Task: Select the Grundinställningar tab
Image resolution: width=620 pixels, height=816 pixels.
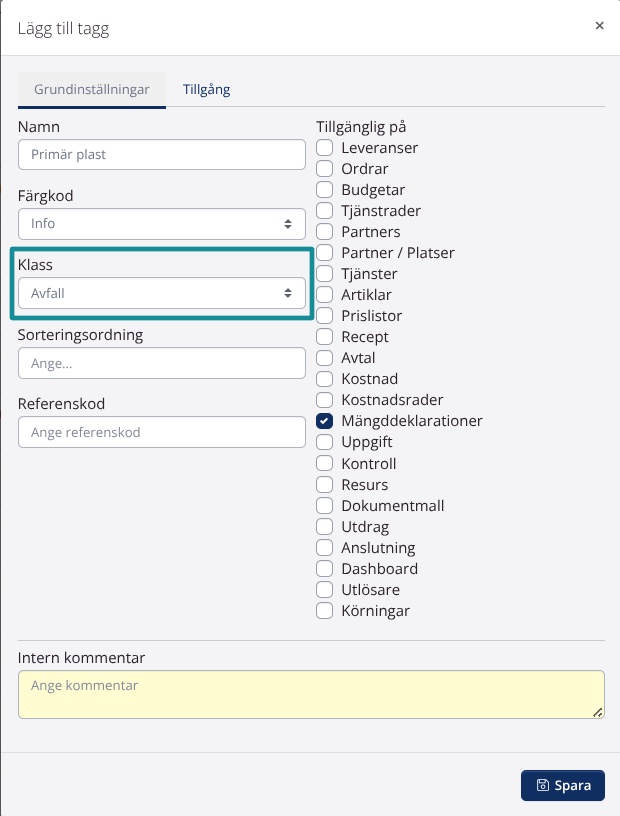Action: (92, 89)
